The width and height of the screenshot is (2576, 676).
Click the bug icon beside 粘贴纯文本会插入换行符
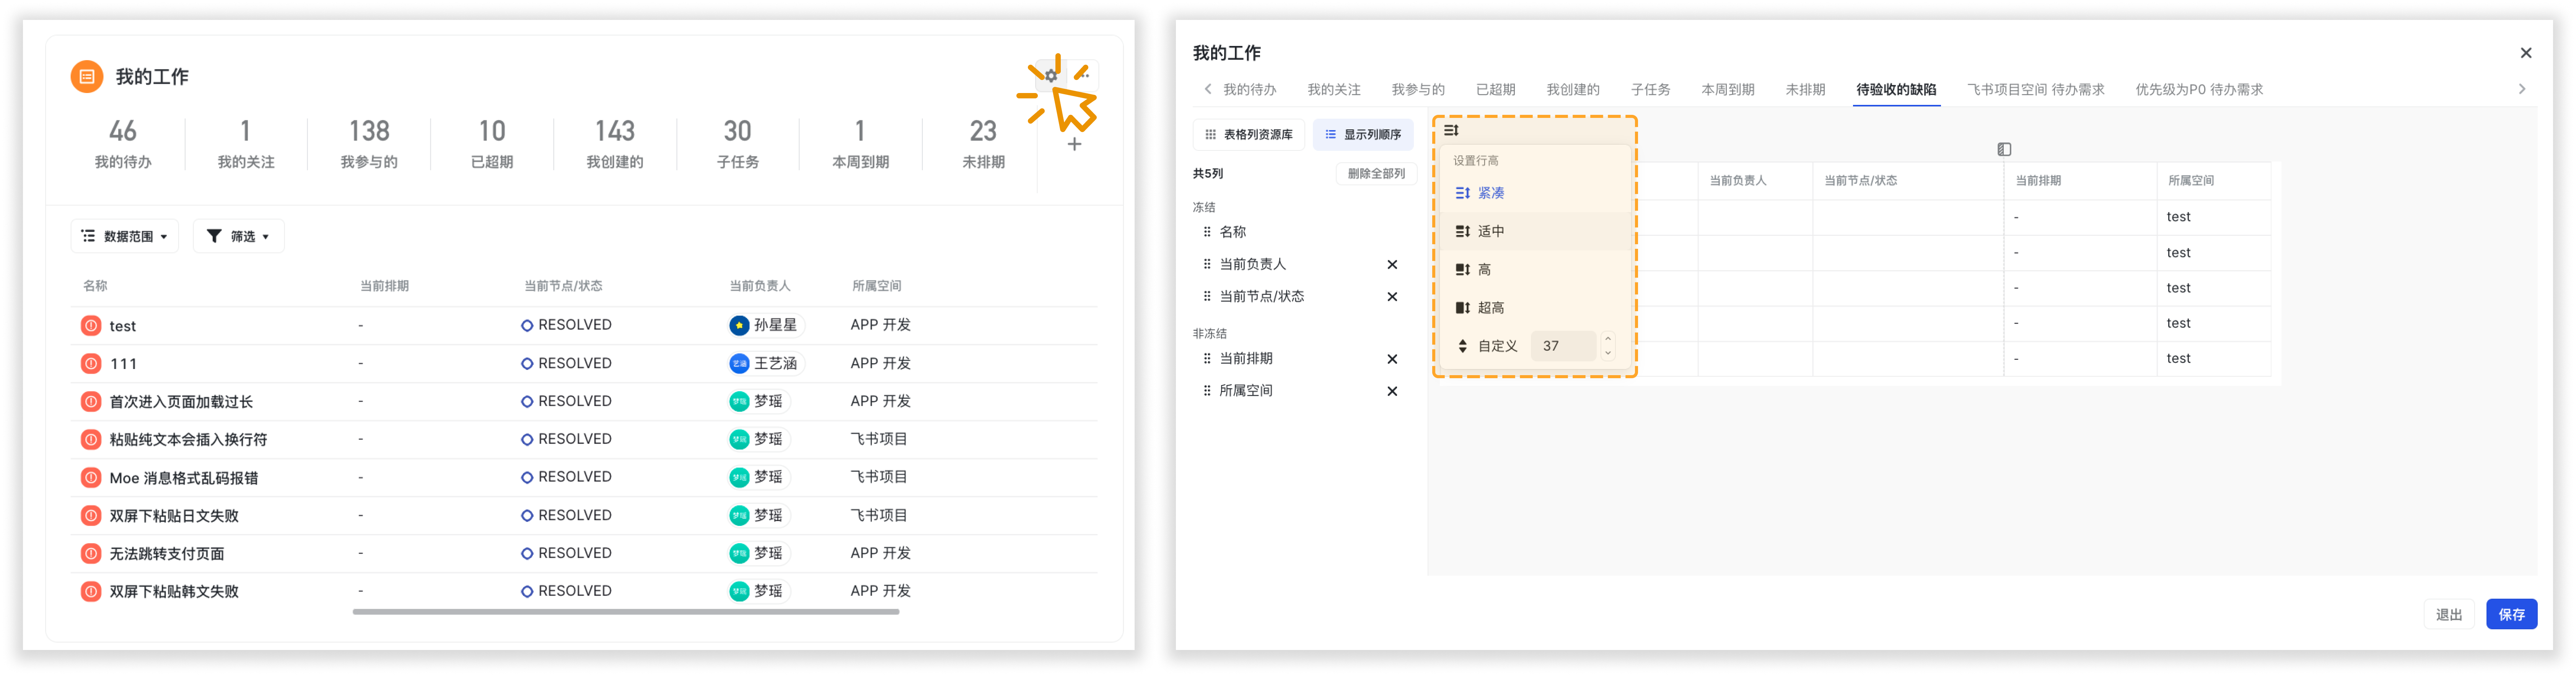(91, 439)
